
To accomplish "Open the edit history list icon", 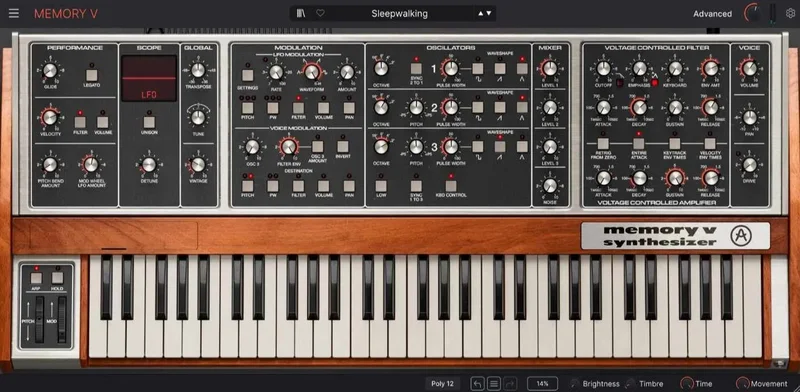I will click(494, 384).
